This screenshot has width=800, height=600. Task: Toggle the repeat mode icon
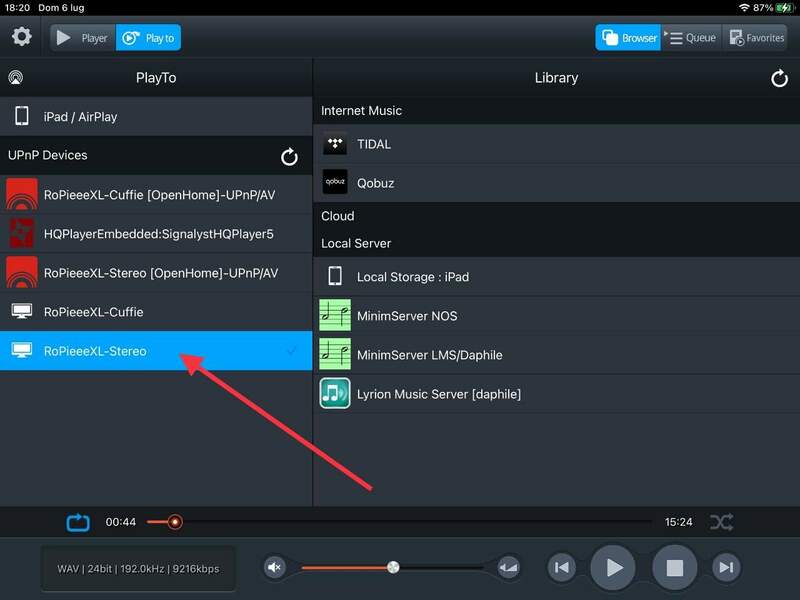pyautogui.click(x=78, y=522)
